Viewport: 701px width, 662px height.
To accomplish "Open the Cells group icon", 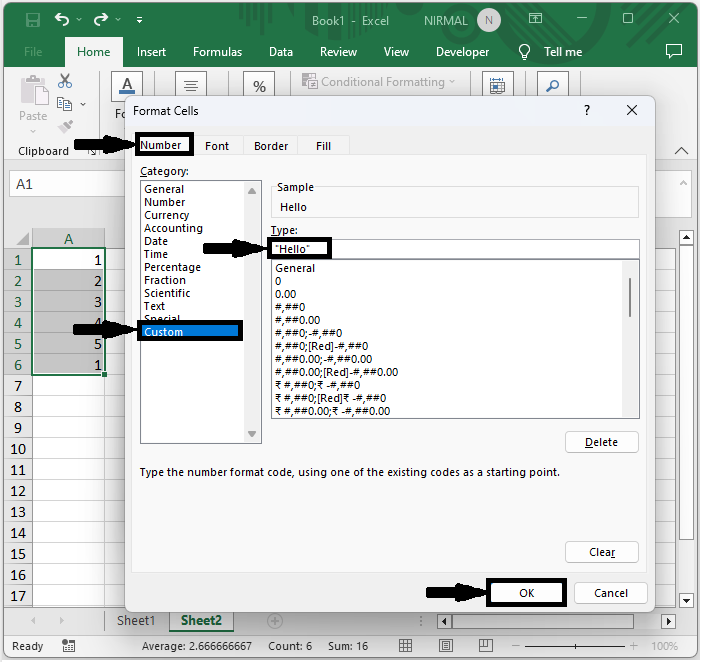I will [498, 84].
